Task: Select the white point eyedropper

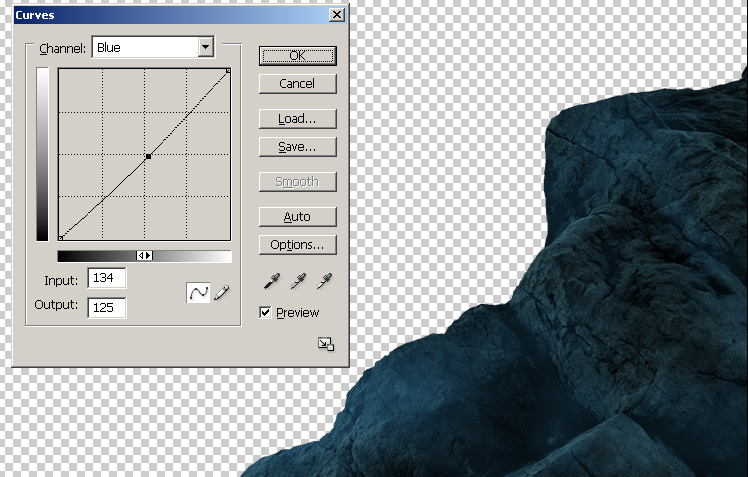Action: pos(324,281)
